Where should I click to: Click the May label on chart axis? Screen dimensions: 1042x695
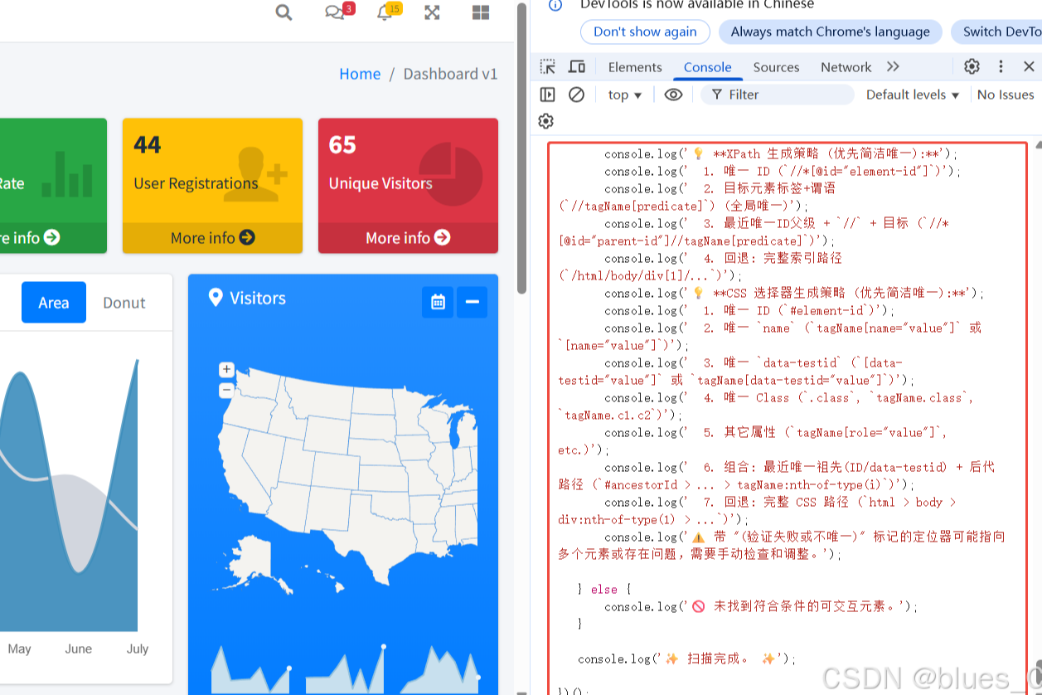pos(19,649)
